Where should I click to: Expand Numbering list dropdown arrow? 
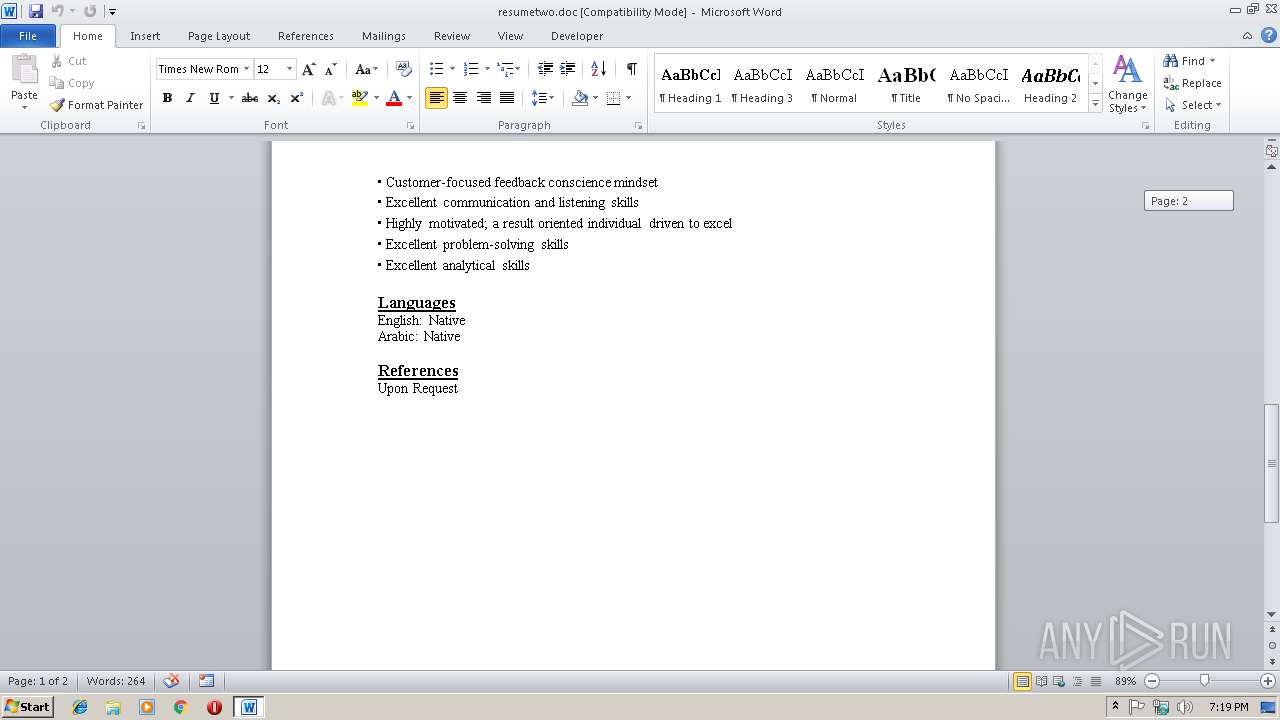[x=487, y=69]
